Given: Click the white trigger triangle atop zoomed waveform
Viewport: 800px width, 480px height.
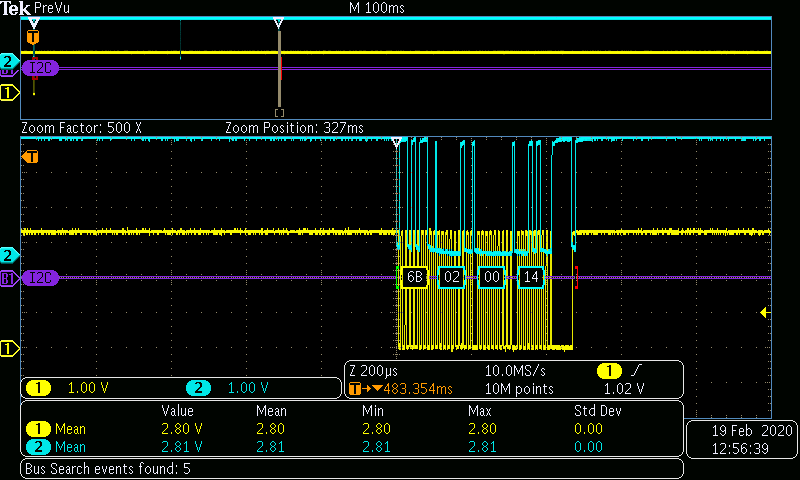Looking at the screenshot, I should coord(396,143).
